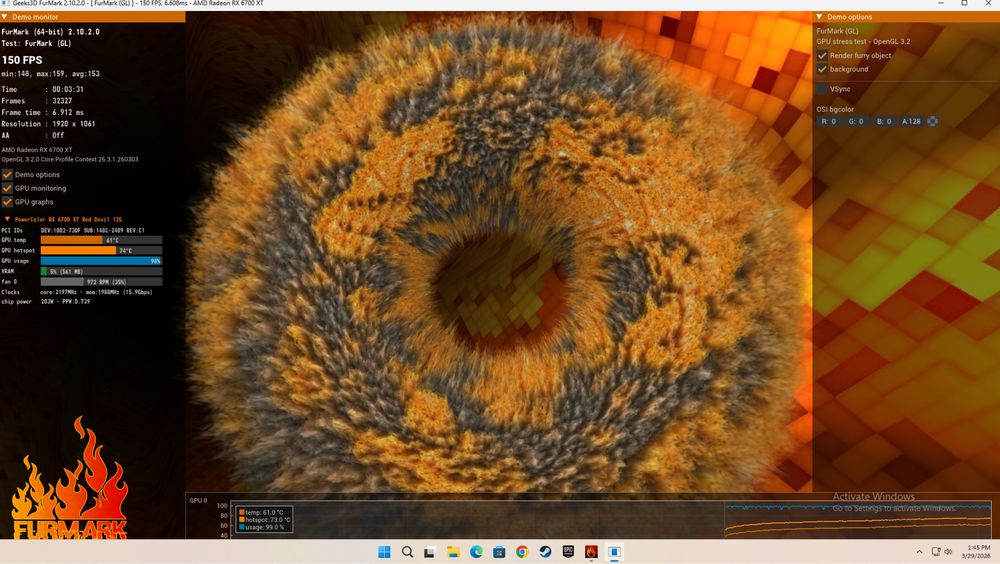Click the GPU hotspot 74°C bar
The height and width of the screenshot is (564, 1000).
101,250
